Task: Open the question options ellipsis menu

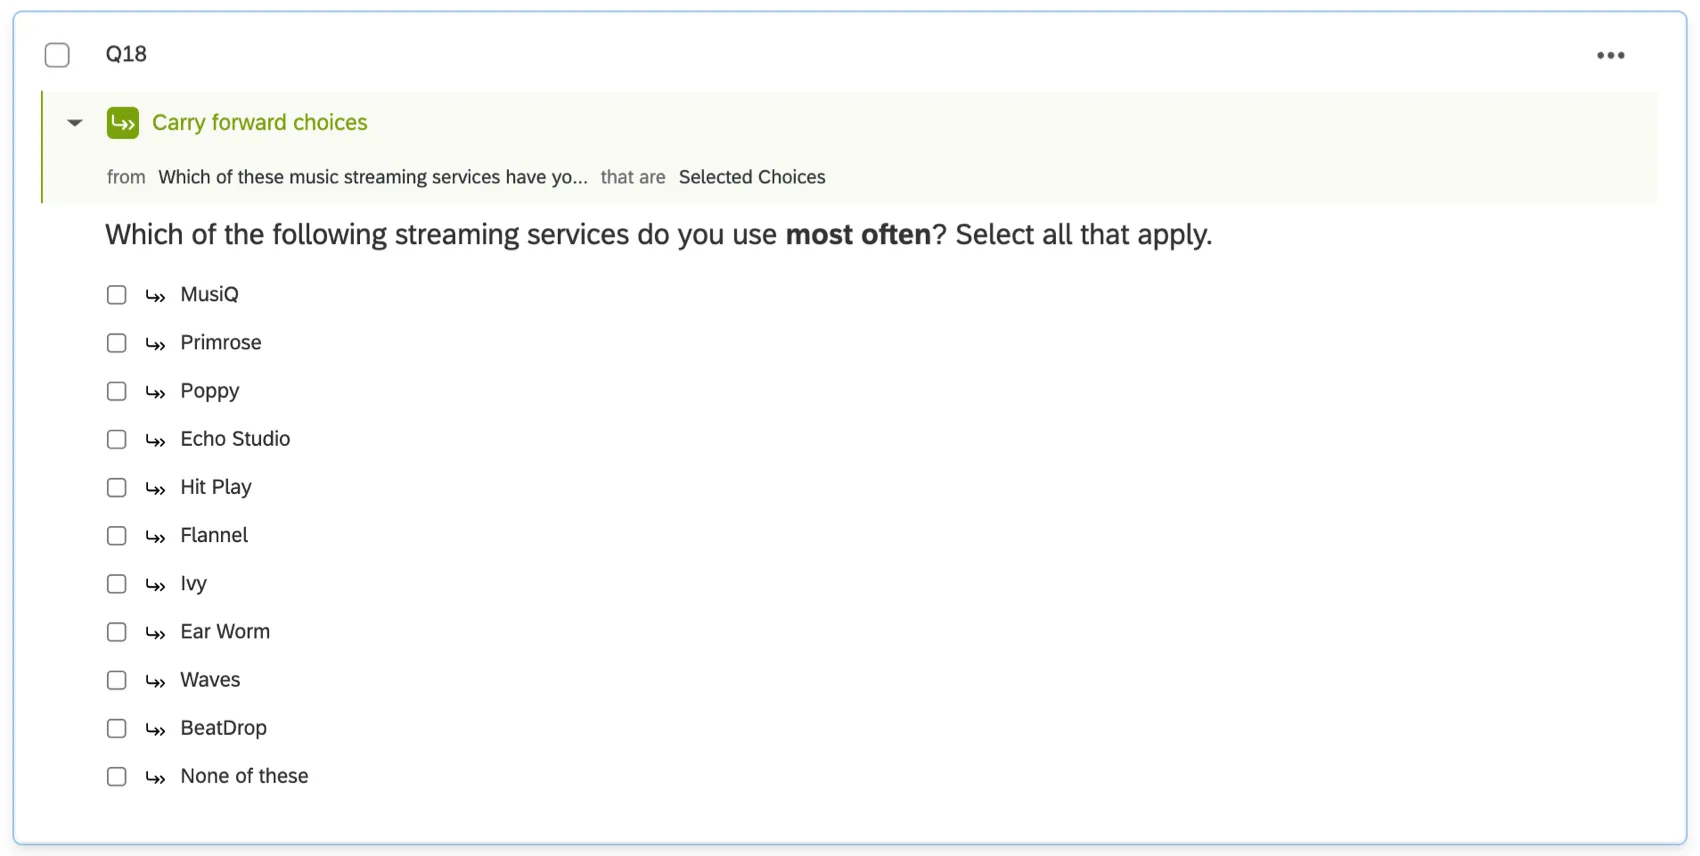Action: click(1610, 55)
